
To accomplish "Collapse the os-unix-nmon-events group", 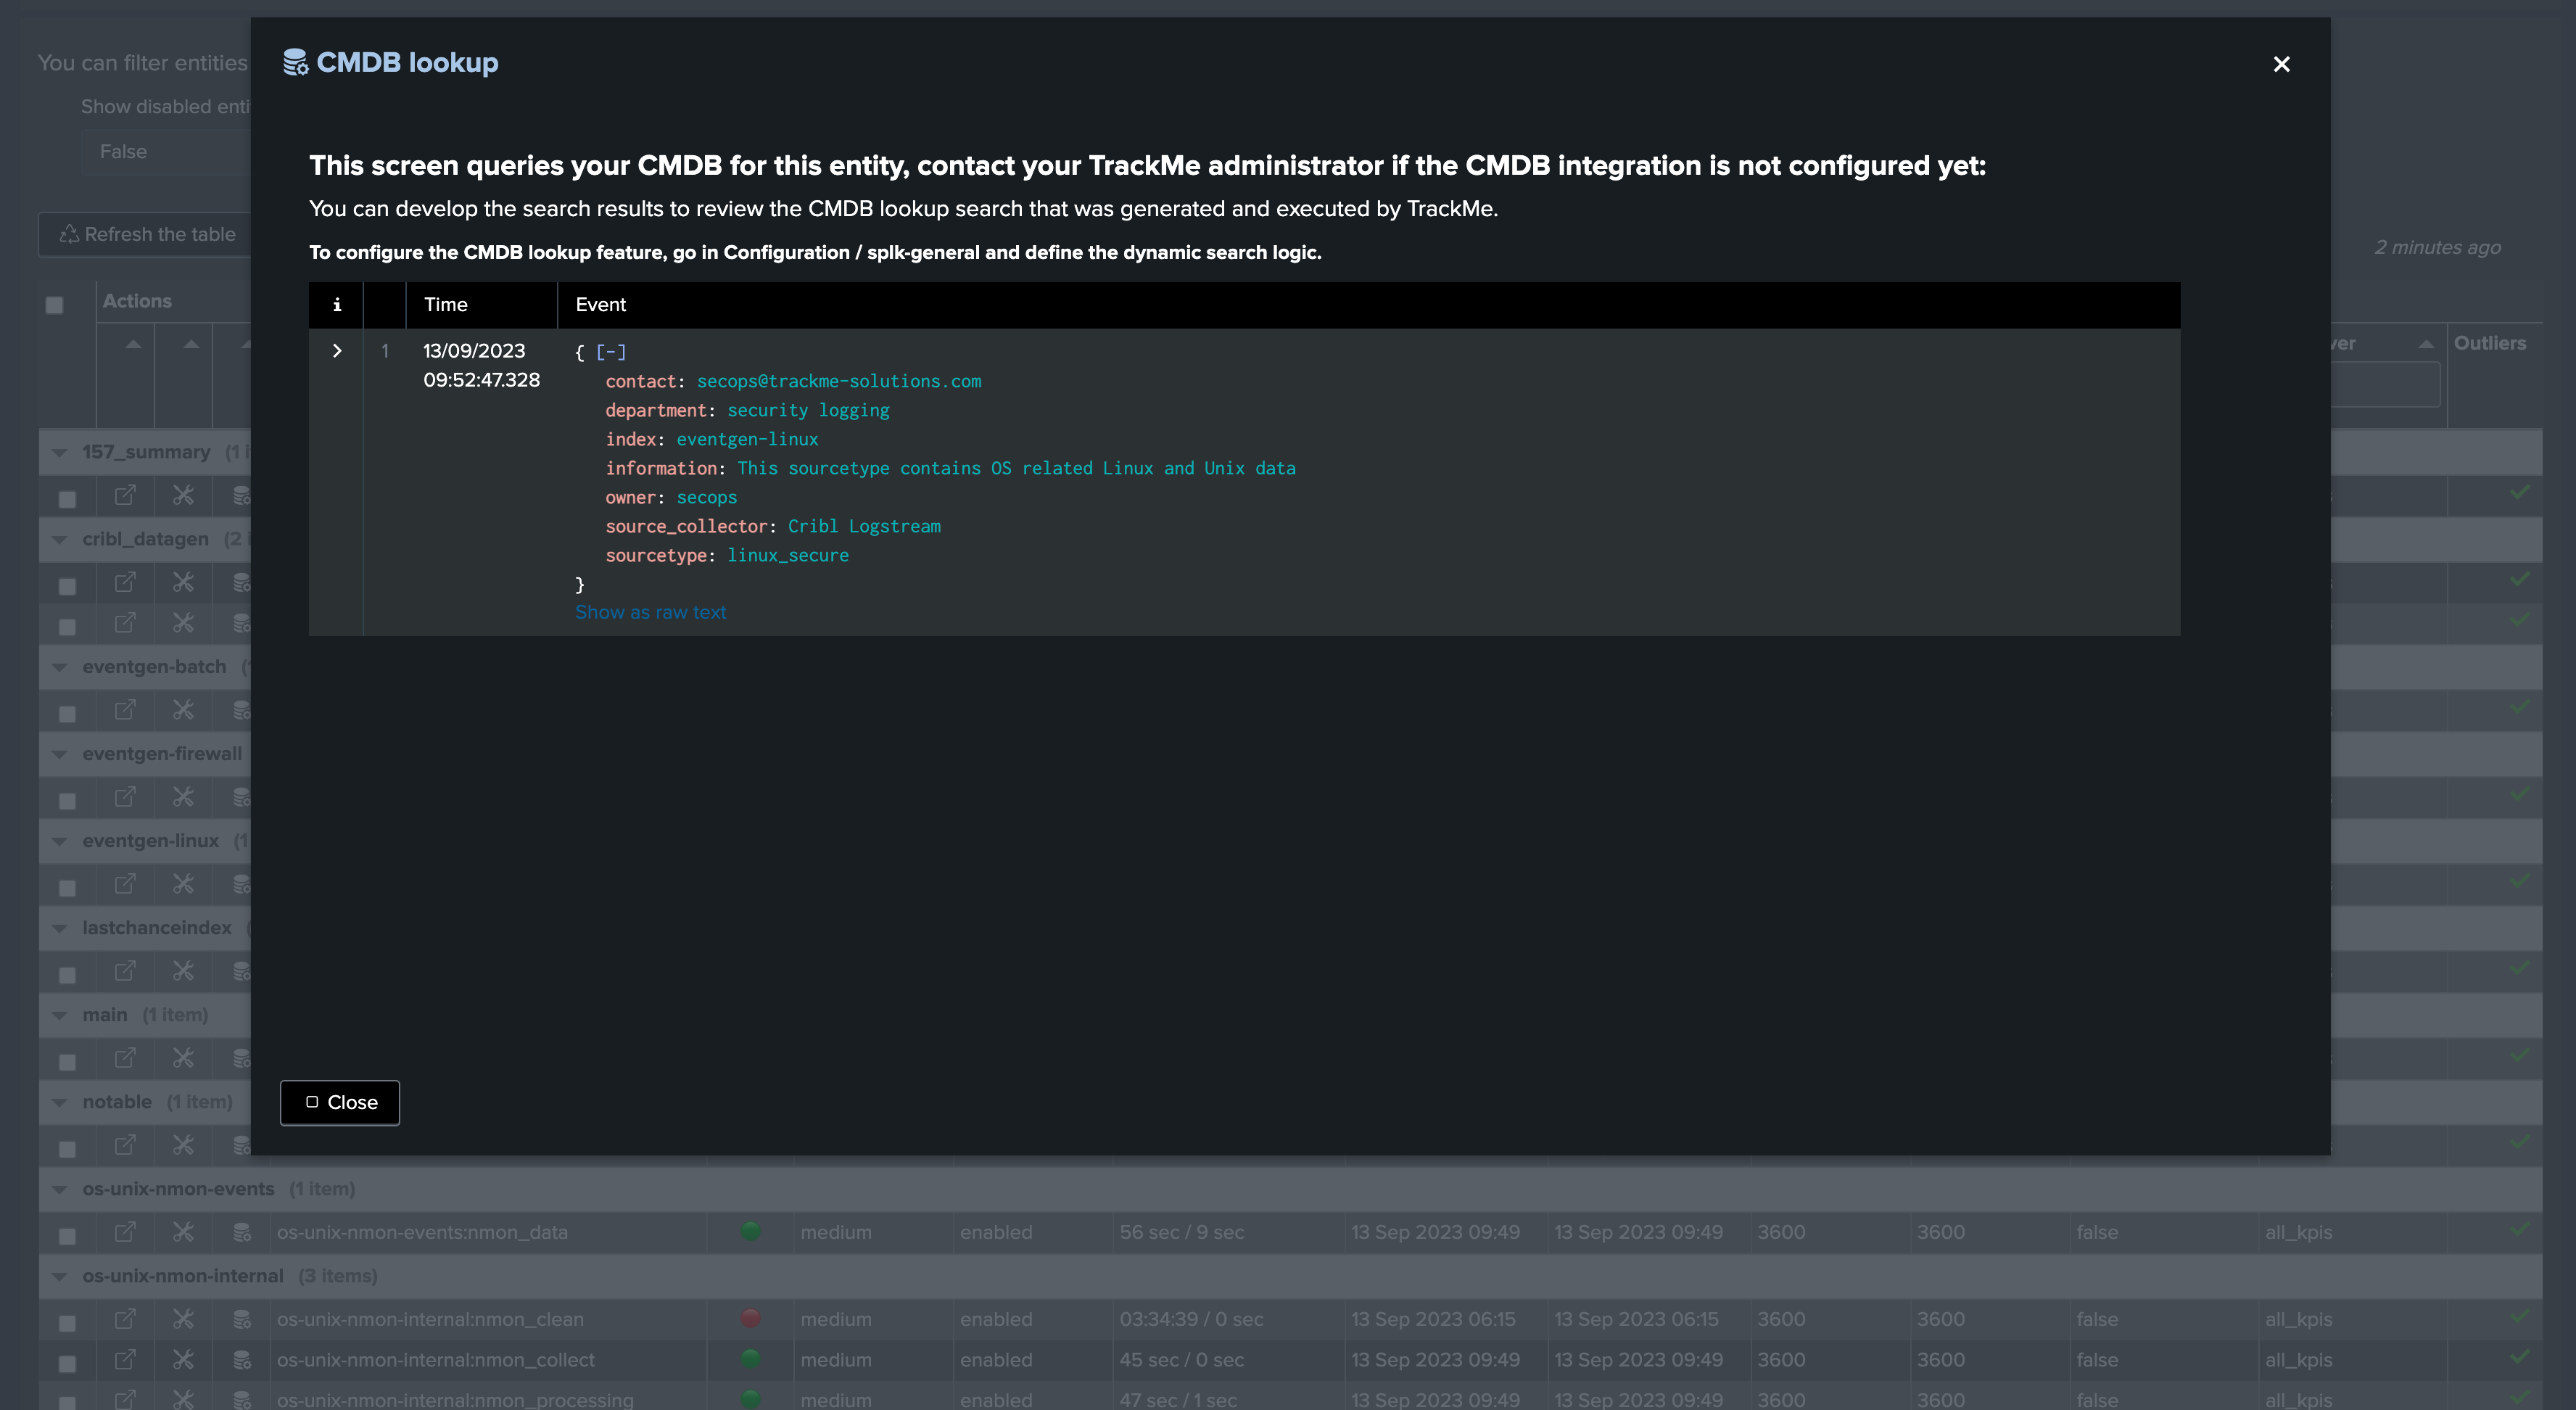I will click(60, 1189).
